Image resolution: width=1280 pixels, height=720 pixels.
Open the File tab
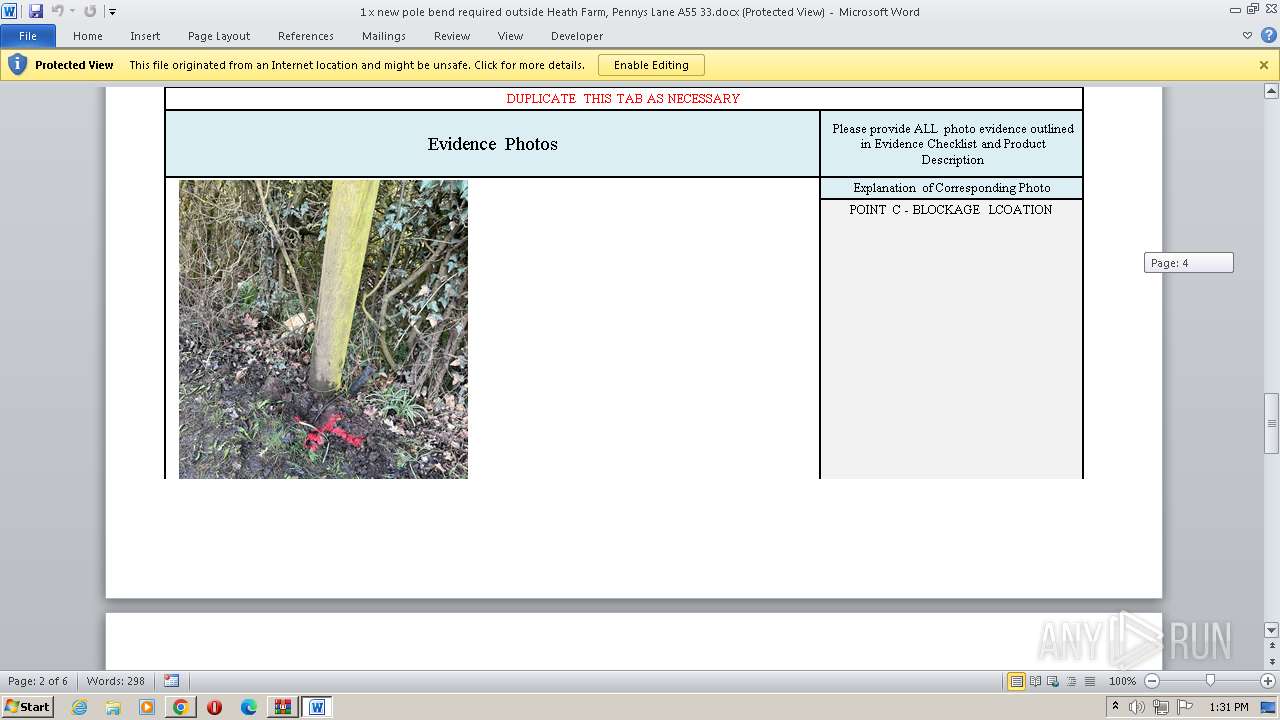click(28, 36)
